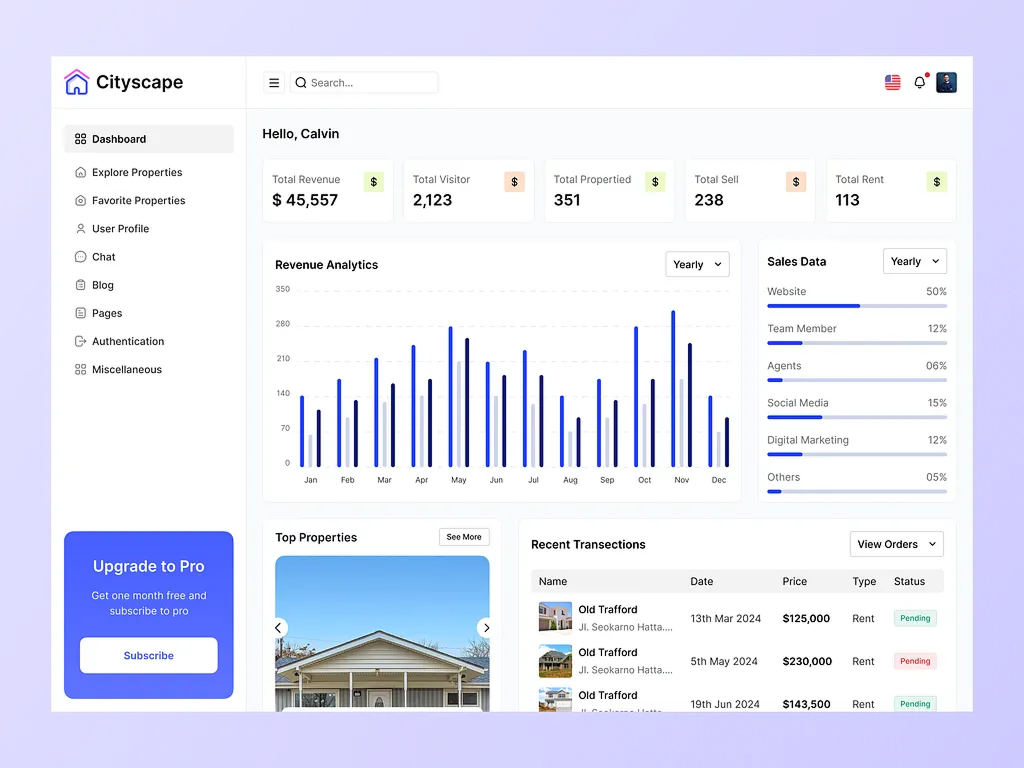Click the first Old Trafford property thumbnail
The width and height of the screenshot is (1024, 768).
[555, 618]
